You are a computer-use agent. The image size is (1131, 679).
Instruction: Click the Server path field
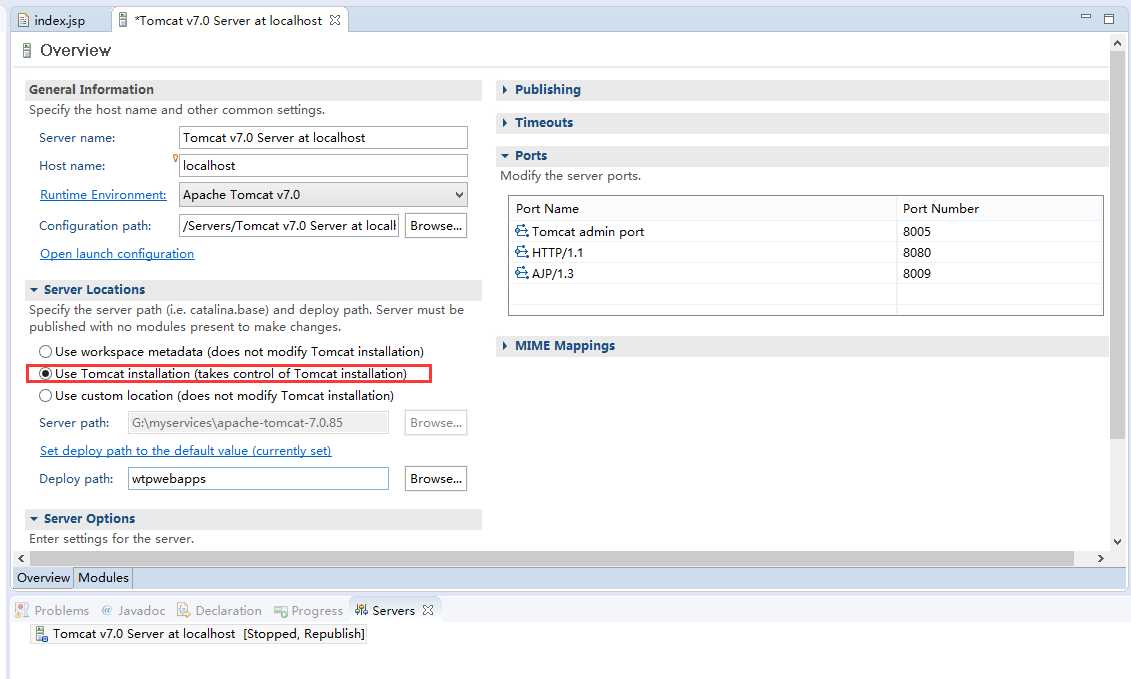258,423
